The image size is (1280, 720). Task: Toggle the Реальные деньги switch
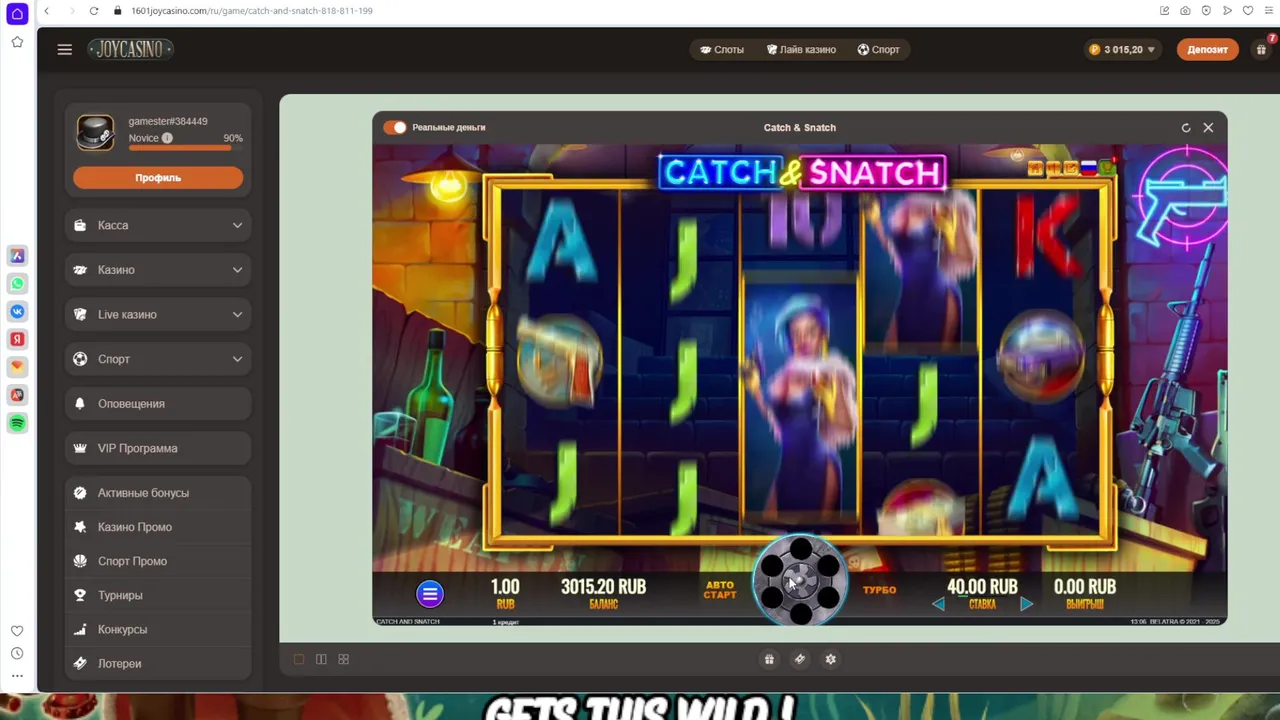tap(395, 127)
